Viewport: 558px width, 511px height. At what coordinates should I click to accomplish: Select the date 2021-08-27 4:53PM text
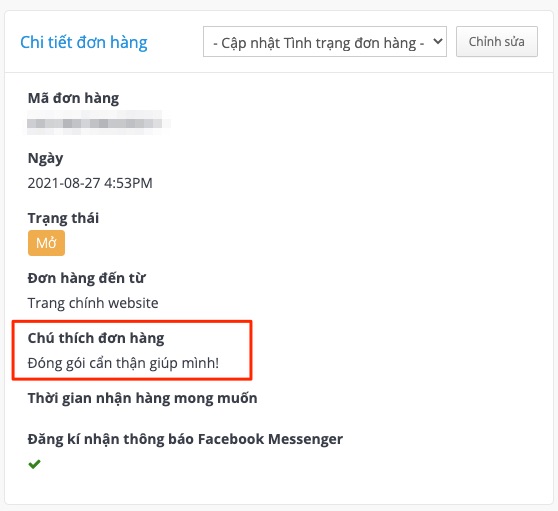pos(90,183)
